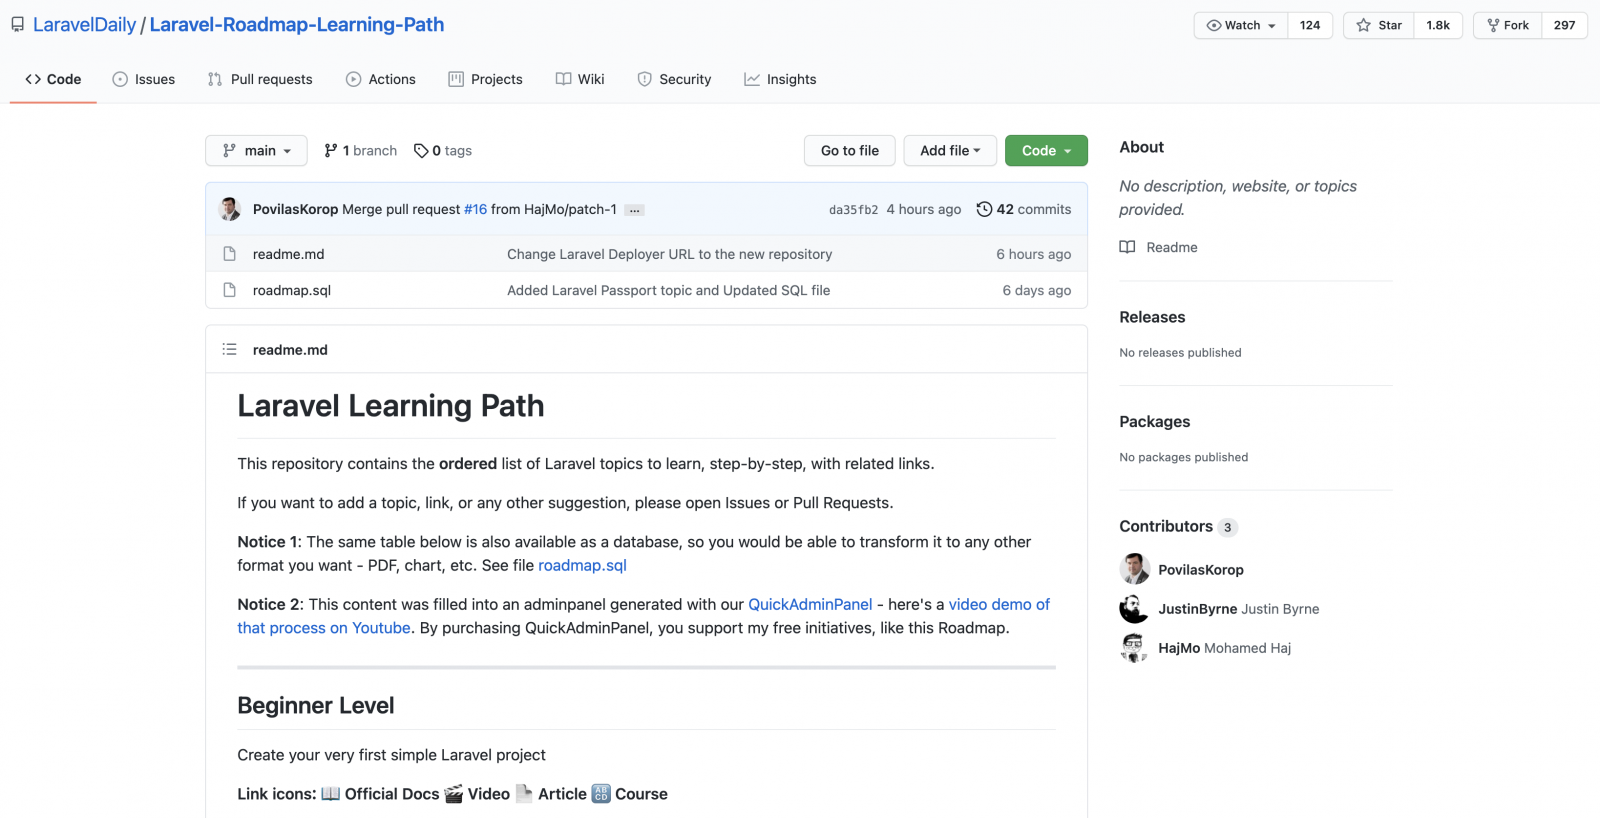Viewport: 1600px width, 818px height.
Task: Open commit hash da35fb2
Action: pos(853,210)
